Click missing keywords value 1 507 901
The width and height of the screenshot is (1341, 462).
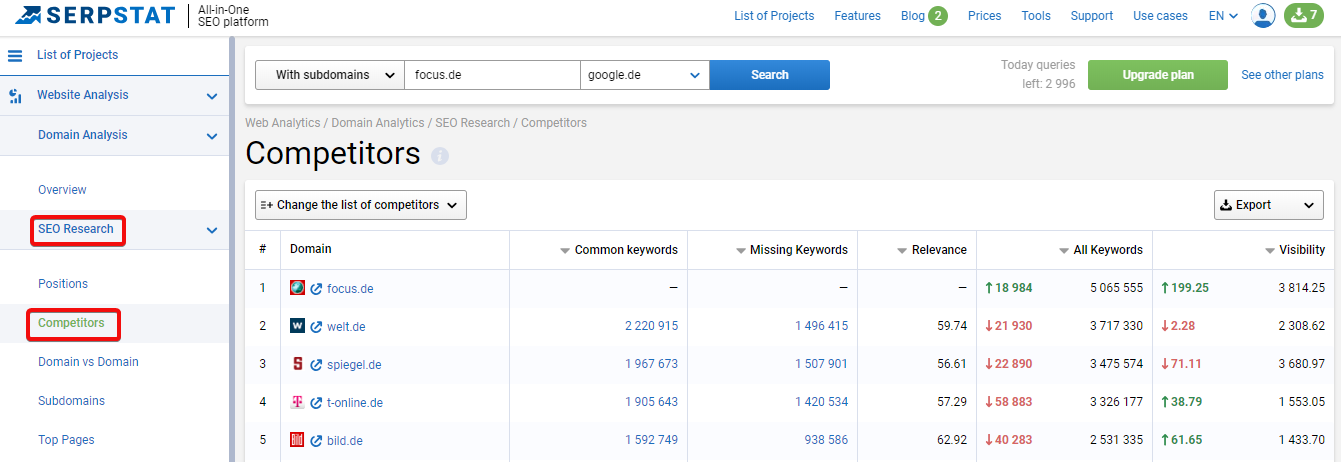point(821,364)
